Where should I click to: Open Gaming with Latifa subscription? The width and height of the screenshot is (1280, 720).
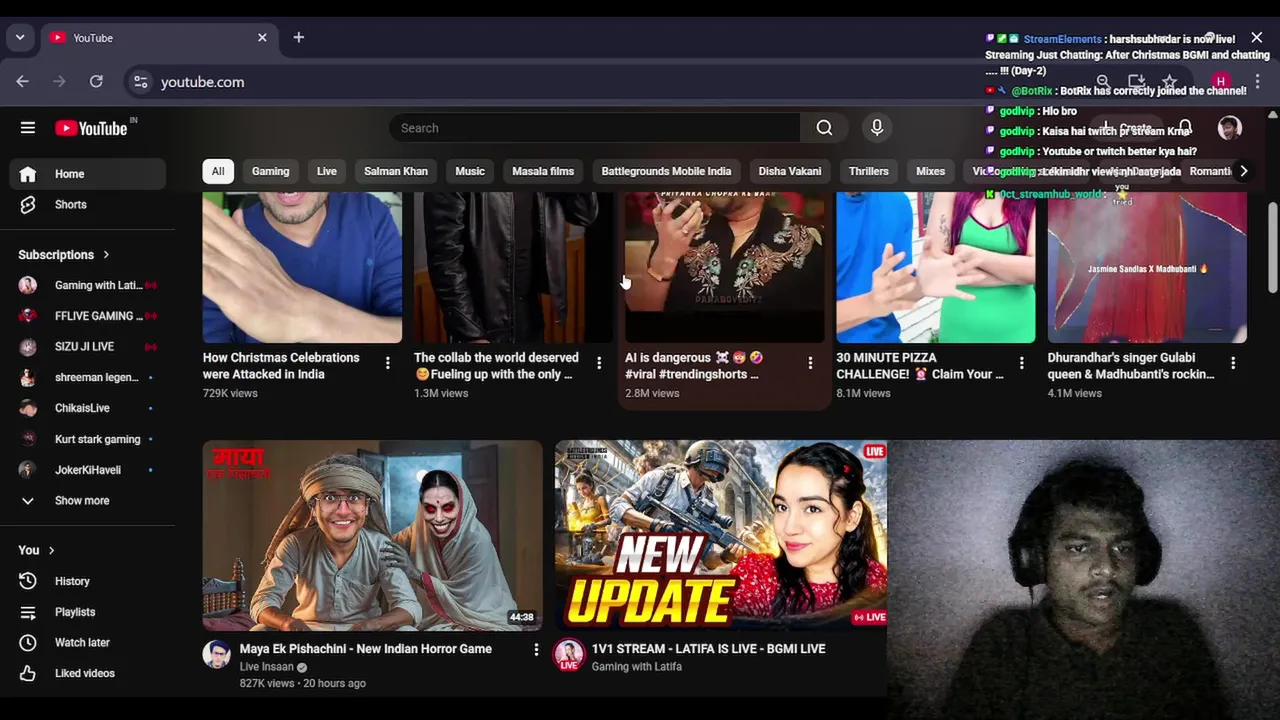coord(88,285)
